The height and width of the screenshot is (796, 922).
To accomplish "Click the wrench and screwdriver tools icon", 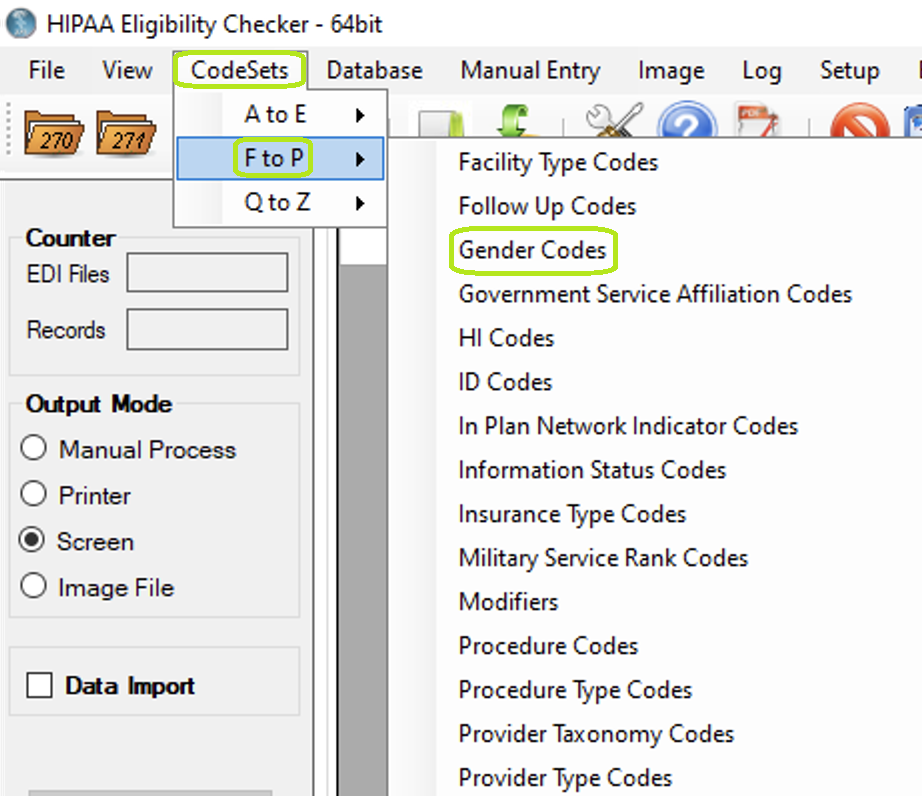I will click(614, 119).
